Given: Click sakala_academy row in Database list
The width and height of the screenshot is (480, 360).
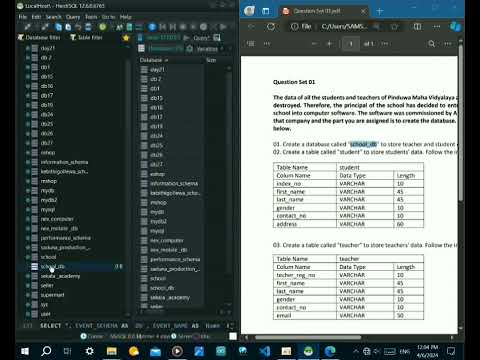Looking at the screenshot, I should (172, 297).
